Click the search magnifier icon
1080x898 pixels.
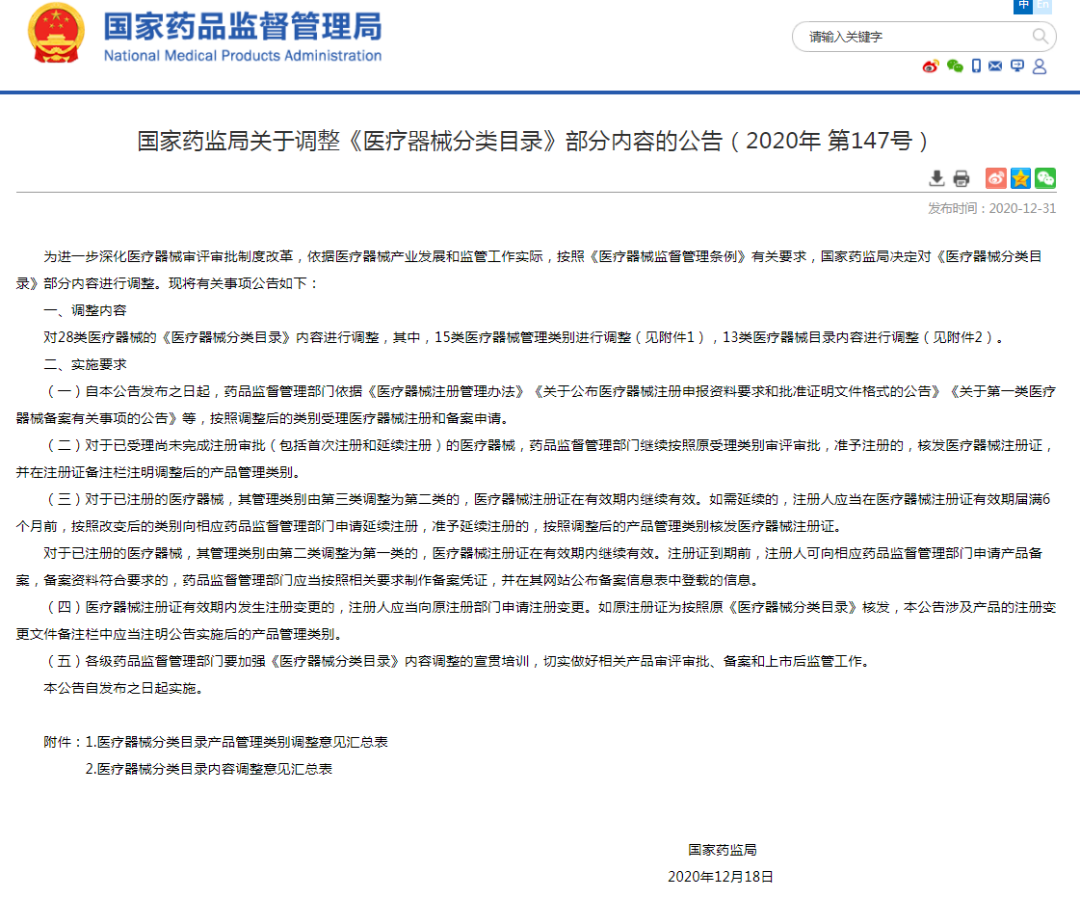[1041, 36]
